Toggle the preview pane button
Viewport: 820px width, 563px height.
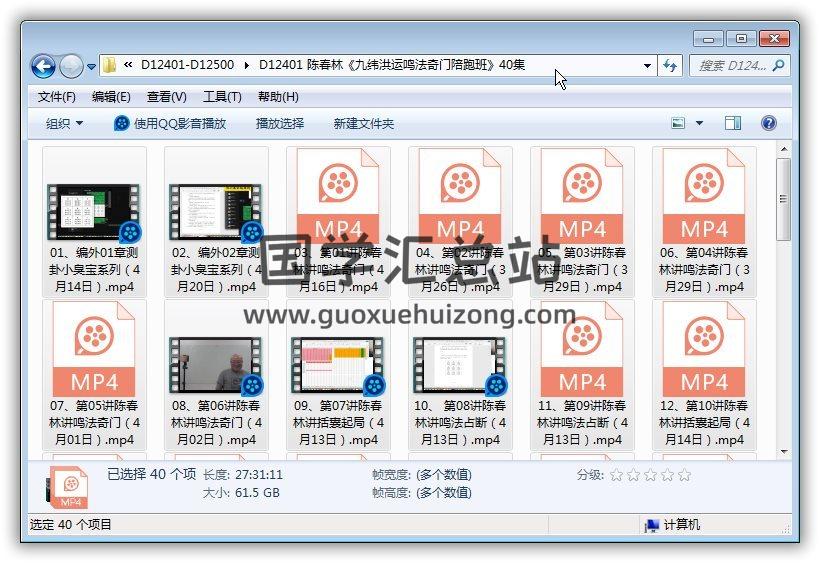[733, 123]
